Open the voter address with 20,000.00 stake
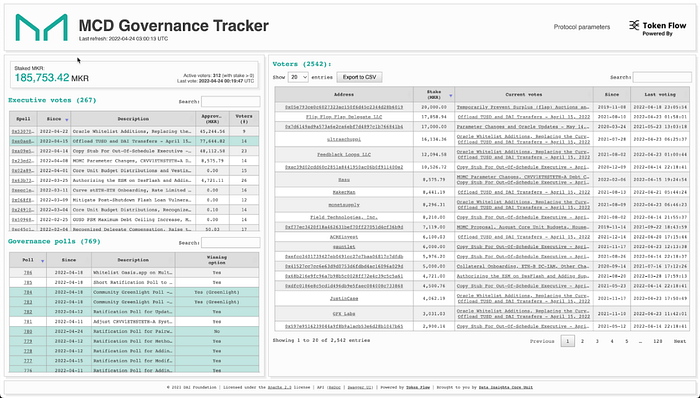Viewport: 700px width, 398px height. [x=344, y=107]
